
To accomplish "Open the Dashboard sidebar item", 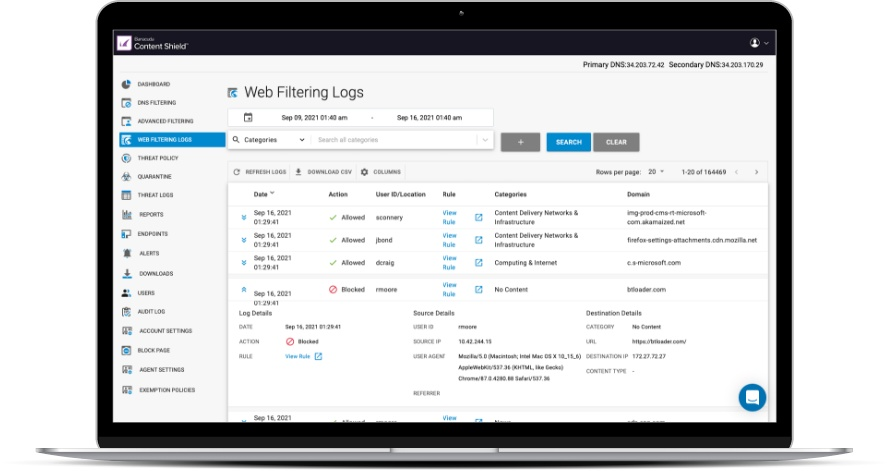I will point(153,84).
